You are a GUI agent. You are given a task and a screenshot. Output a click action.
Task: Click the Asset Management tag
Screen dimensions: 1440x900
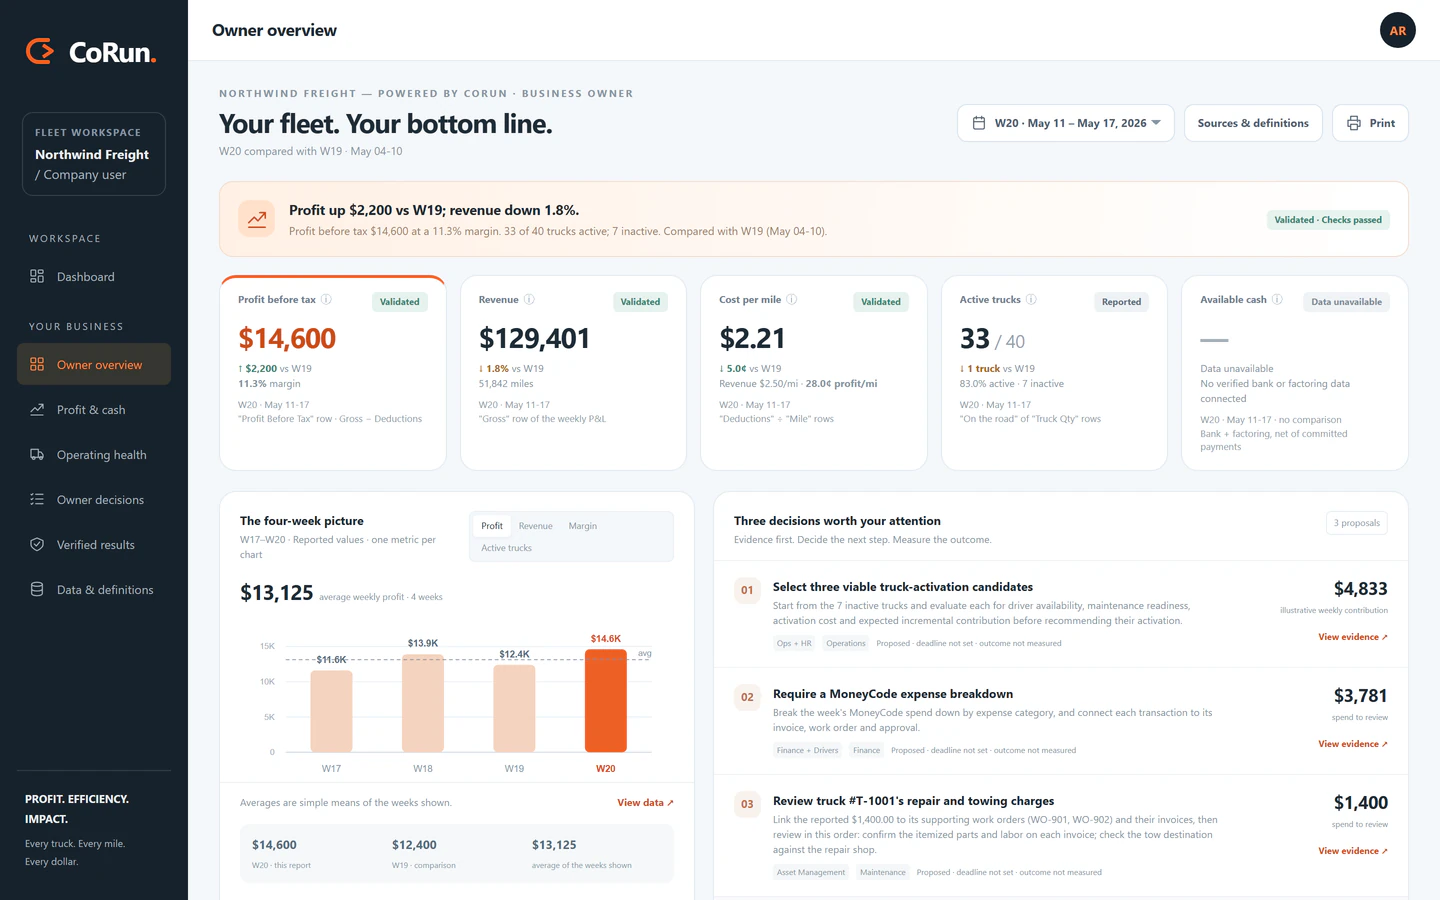click(811, 872)
